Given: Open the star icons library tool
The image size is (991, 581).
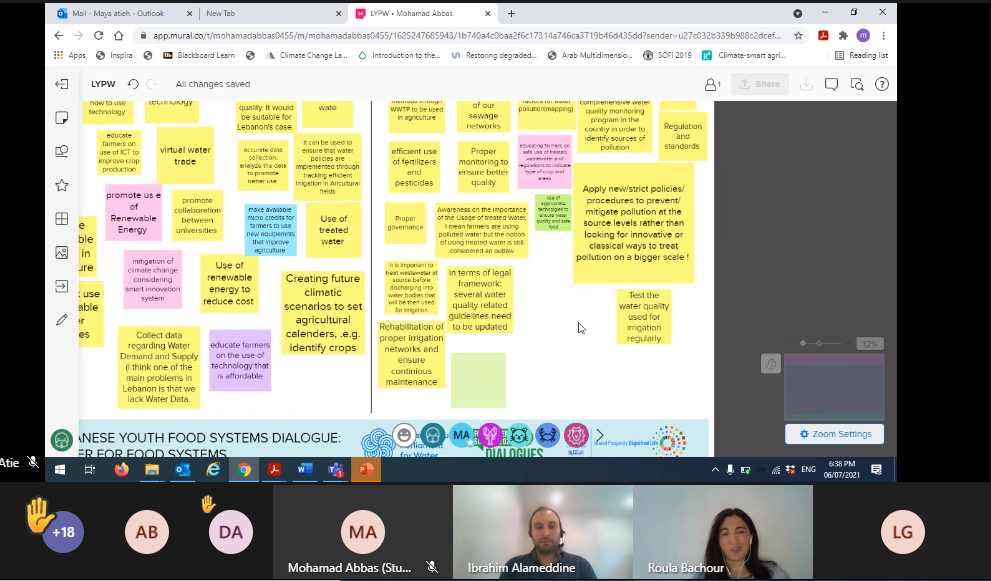Looking at the screenshot, I should point(61,185).
